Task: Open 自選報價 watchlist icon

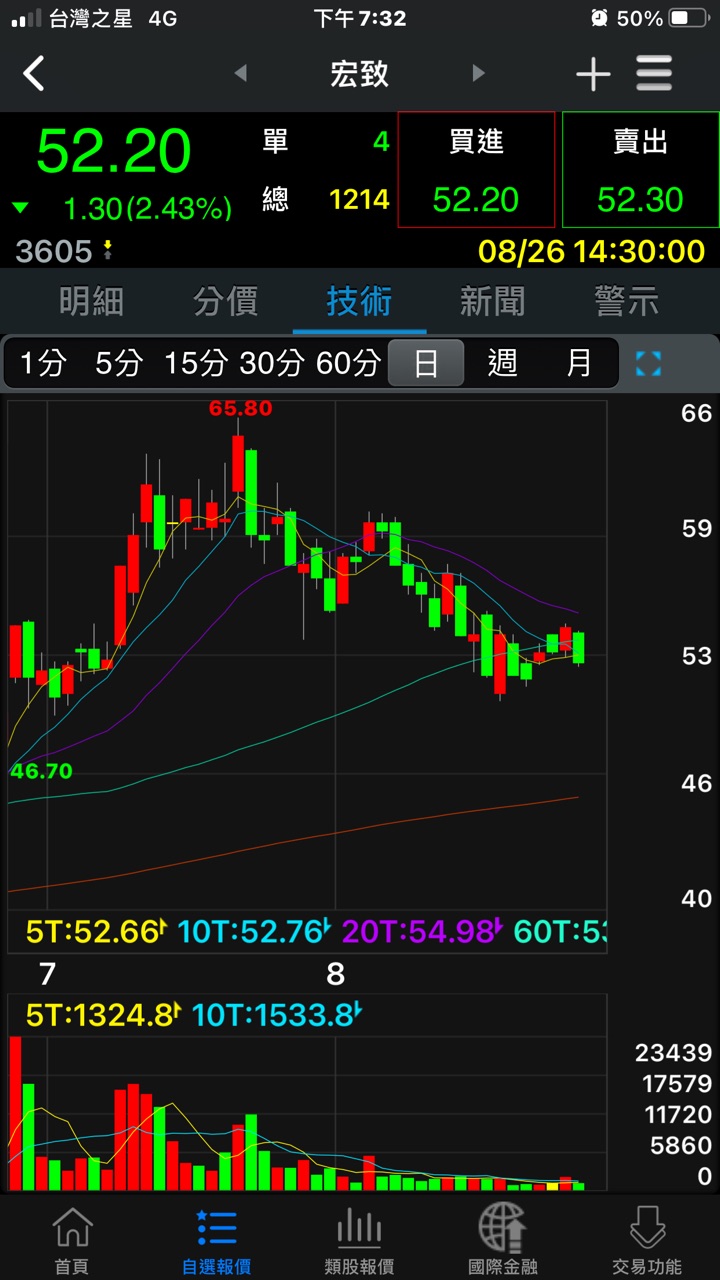Action: tap(216, 1238)
